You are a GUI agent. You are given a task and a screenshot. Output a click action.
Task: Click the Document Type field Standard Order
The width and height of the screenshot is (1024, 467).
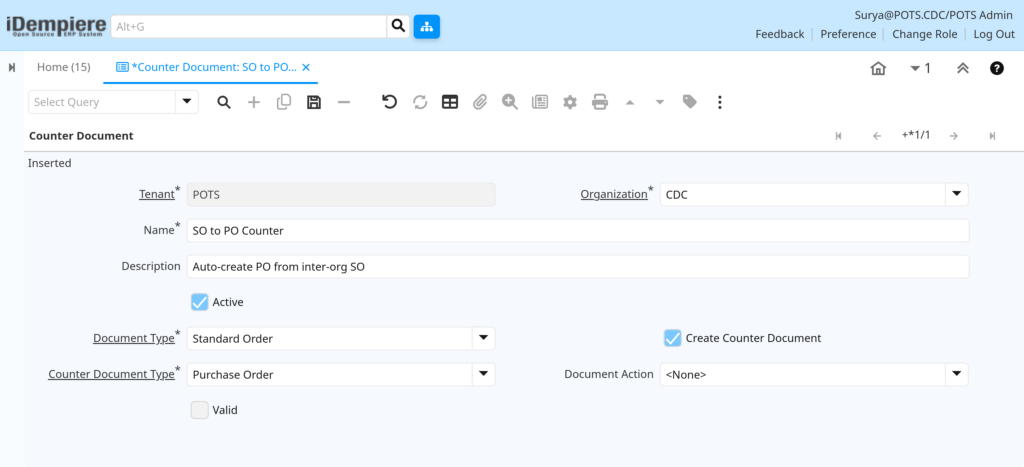tap(329, 338)
